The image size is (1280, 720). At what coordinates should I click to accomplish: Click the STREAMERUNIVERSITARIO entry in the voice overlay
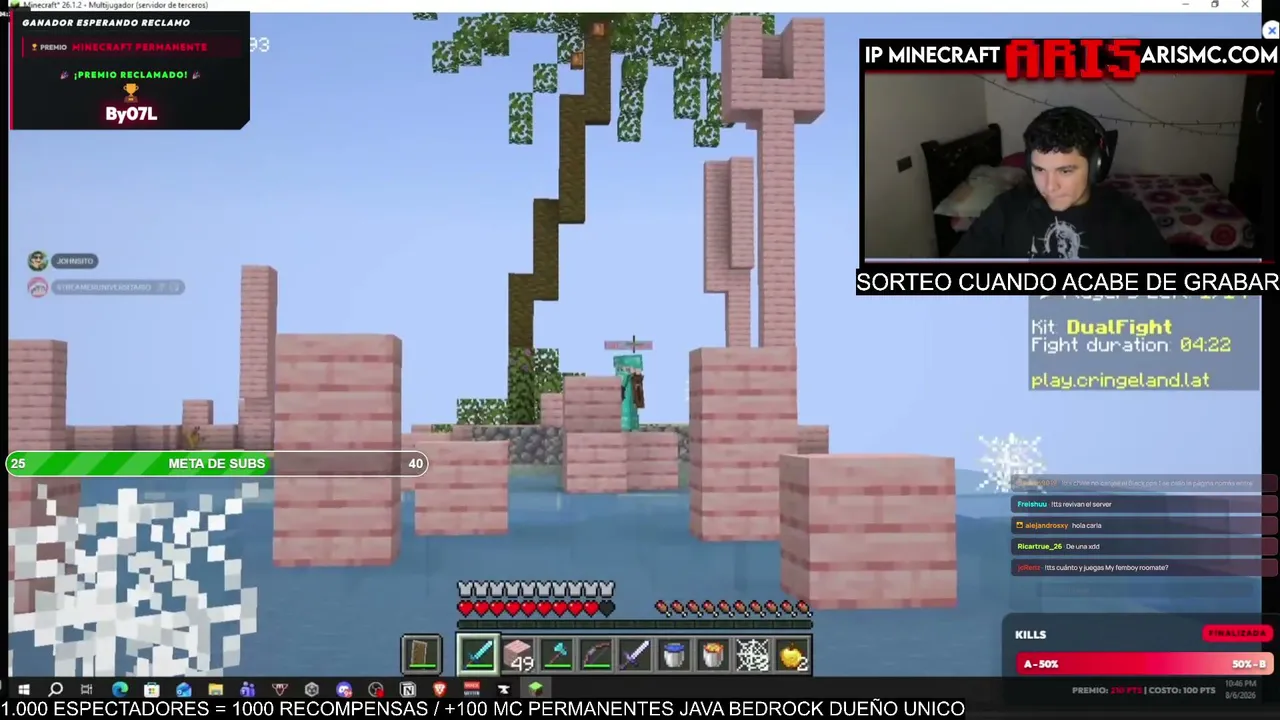pyautogui.click(x=106, y=287)
